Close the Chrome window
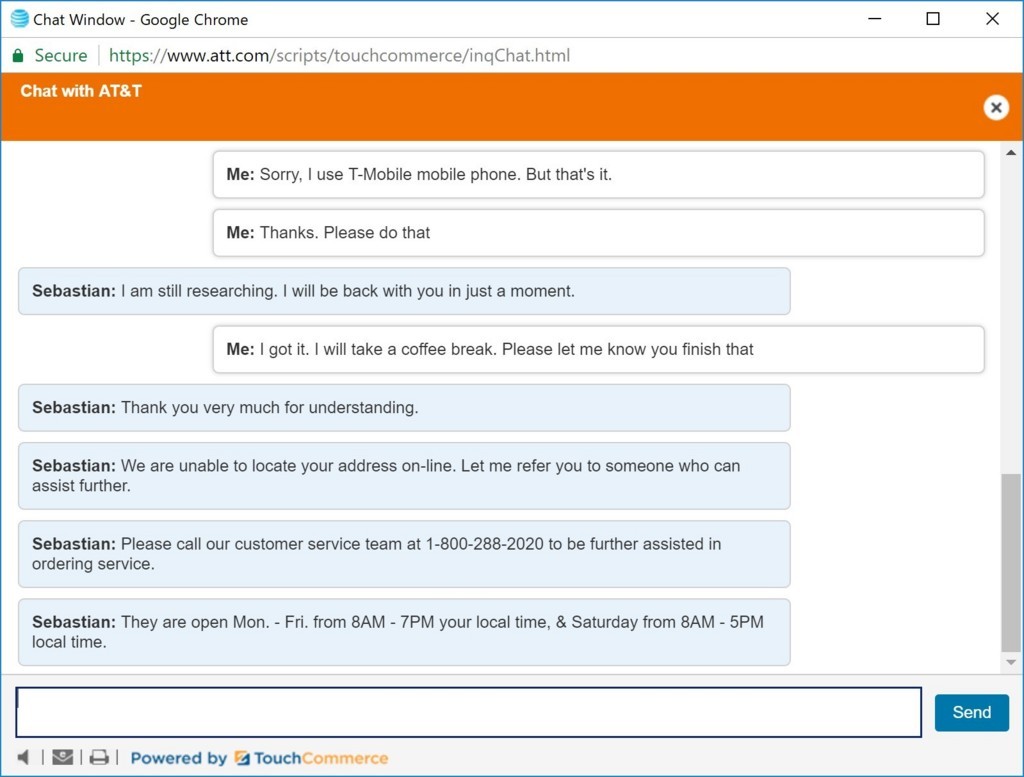 pyautogui.click(x=992, y=19)
